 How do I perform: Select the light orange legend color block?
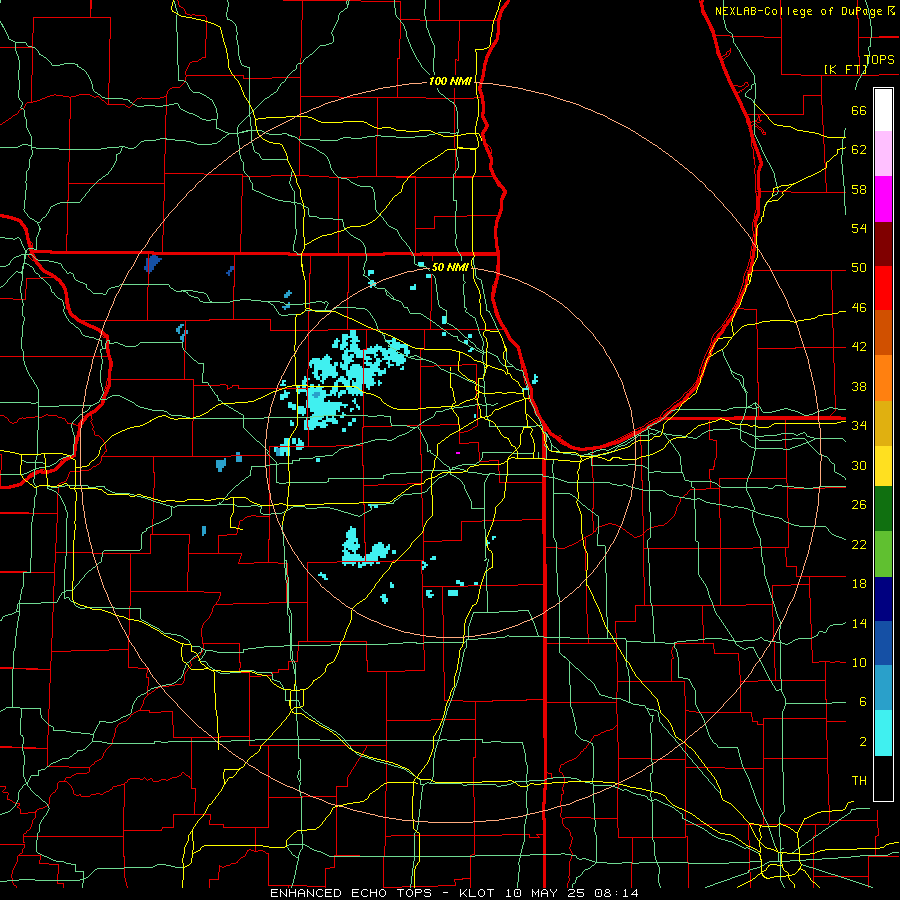pyautogui.click(x=883, y=378)
